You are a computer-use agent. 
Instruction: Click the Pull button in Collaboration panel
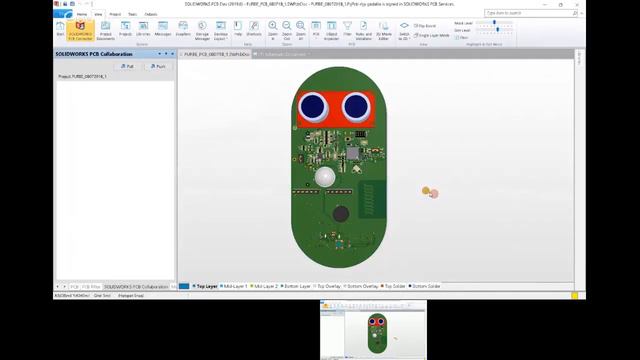(127, 66)
